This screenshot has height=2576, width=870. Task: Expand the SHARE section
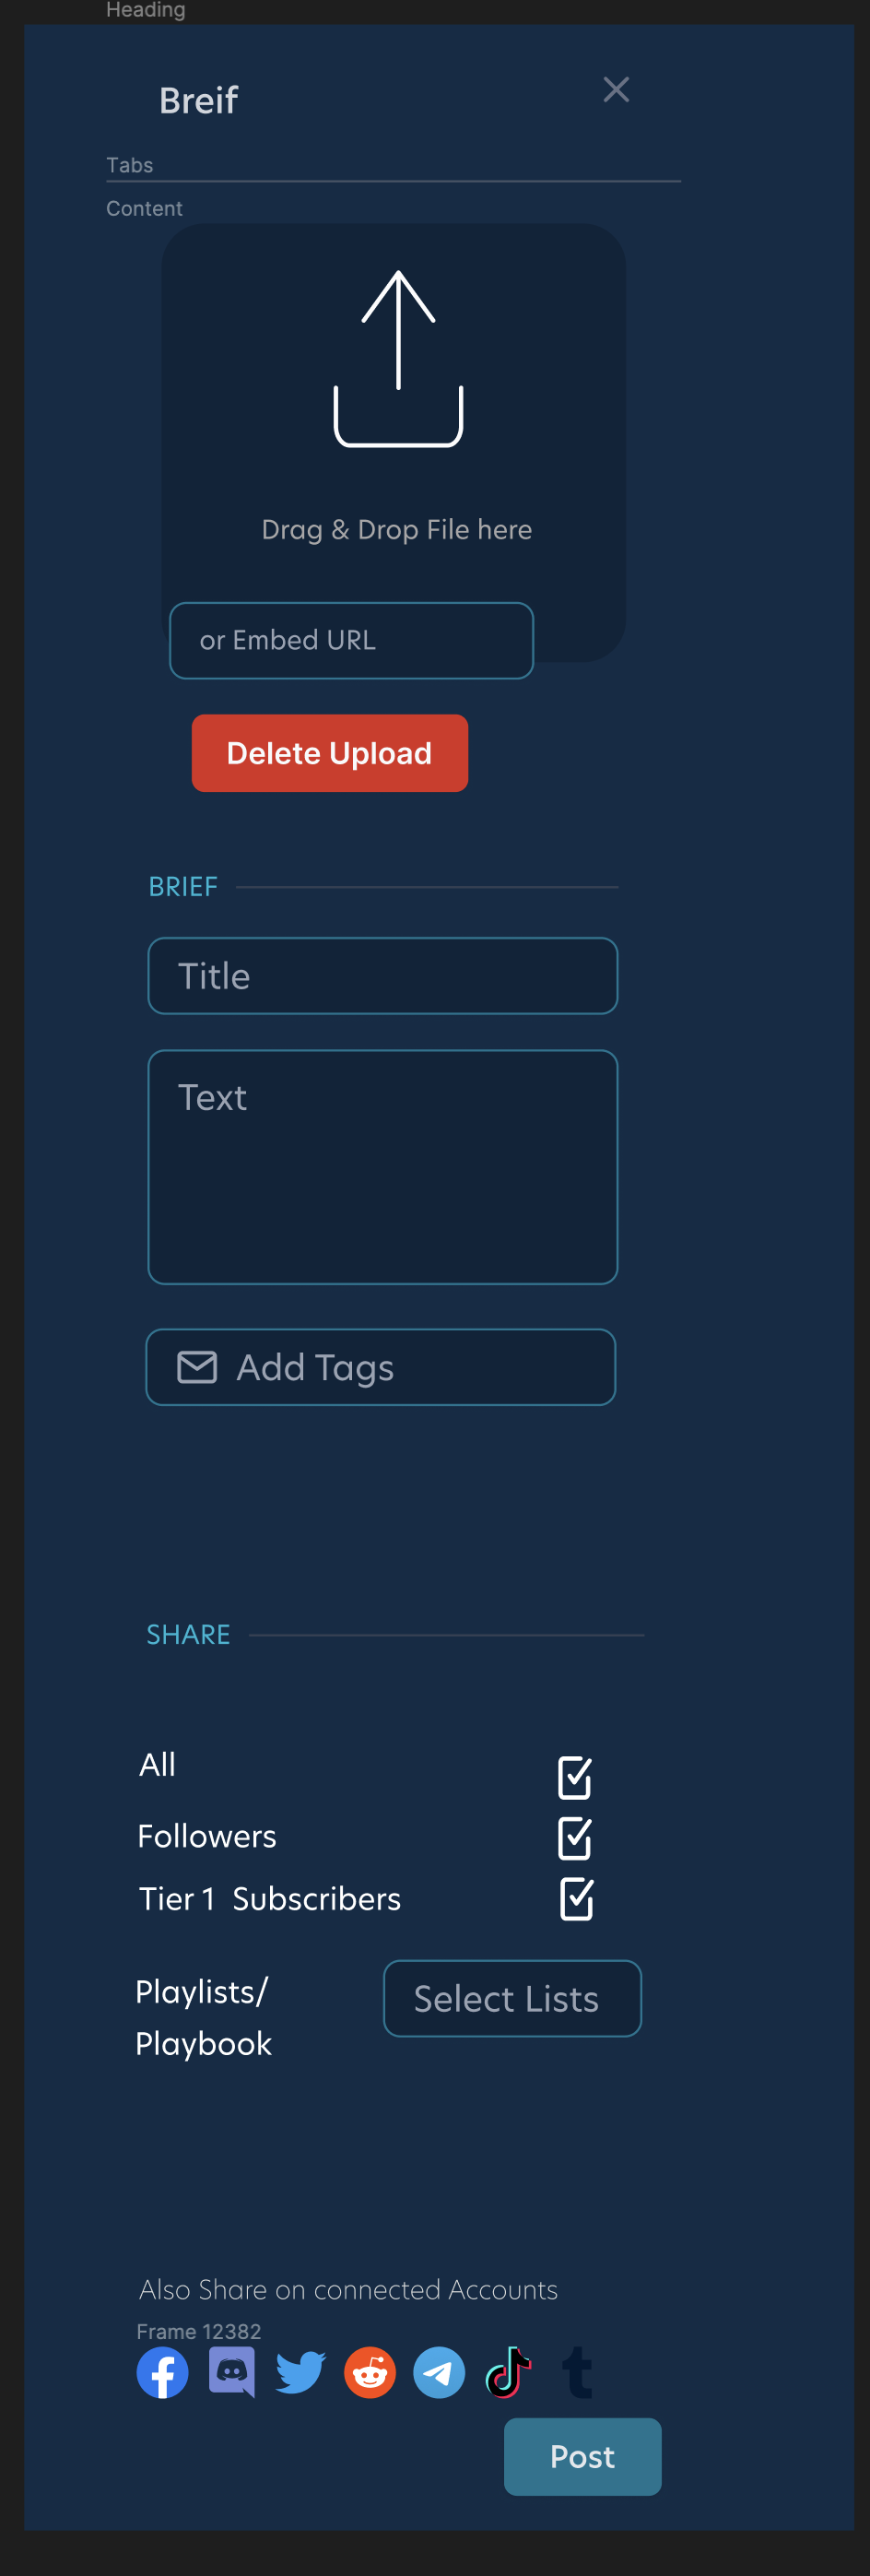188,1635
